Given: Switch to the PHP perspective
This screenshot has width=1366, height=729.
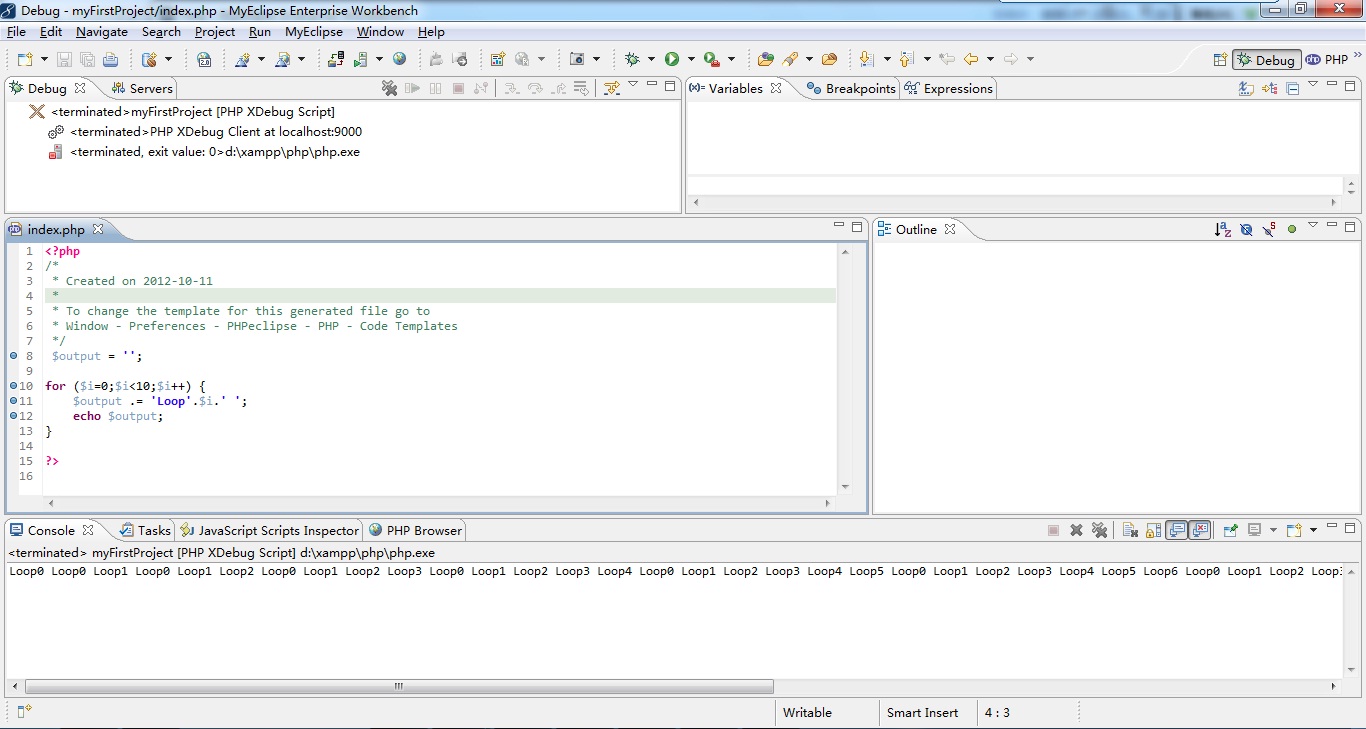Looking at the screenshot, I should coord(1327,60).
